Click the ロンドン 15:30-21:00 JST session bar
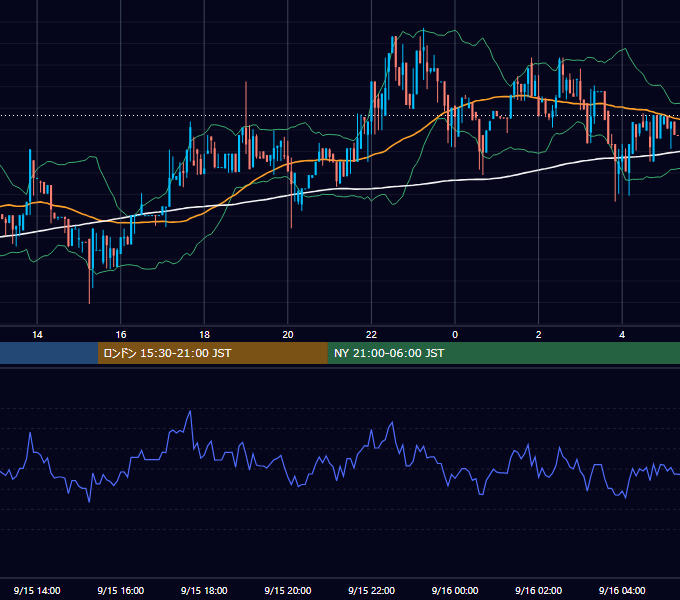680x600 pixels. tap(212, 353)
